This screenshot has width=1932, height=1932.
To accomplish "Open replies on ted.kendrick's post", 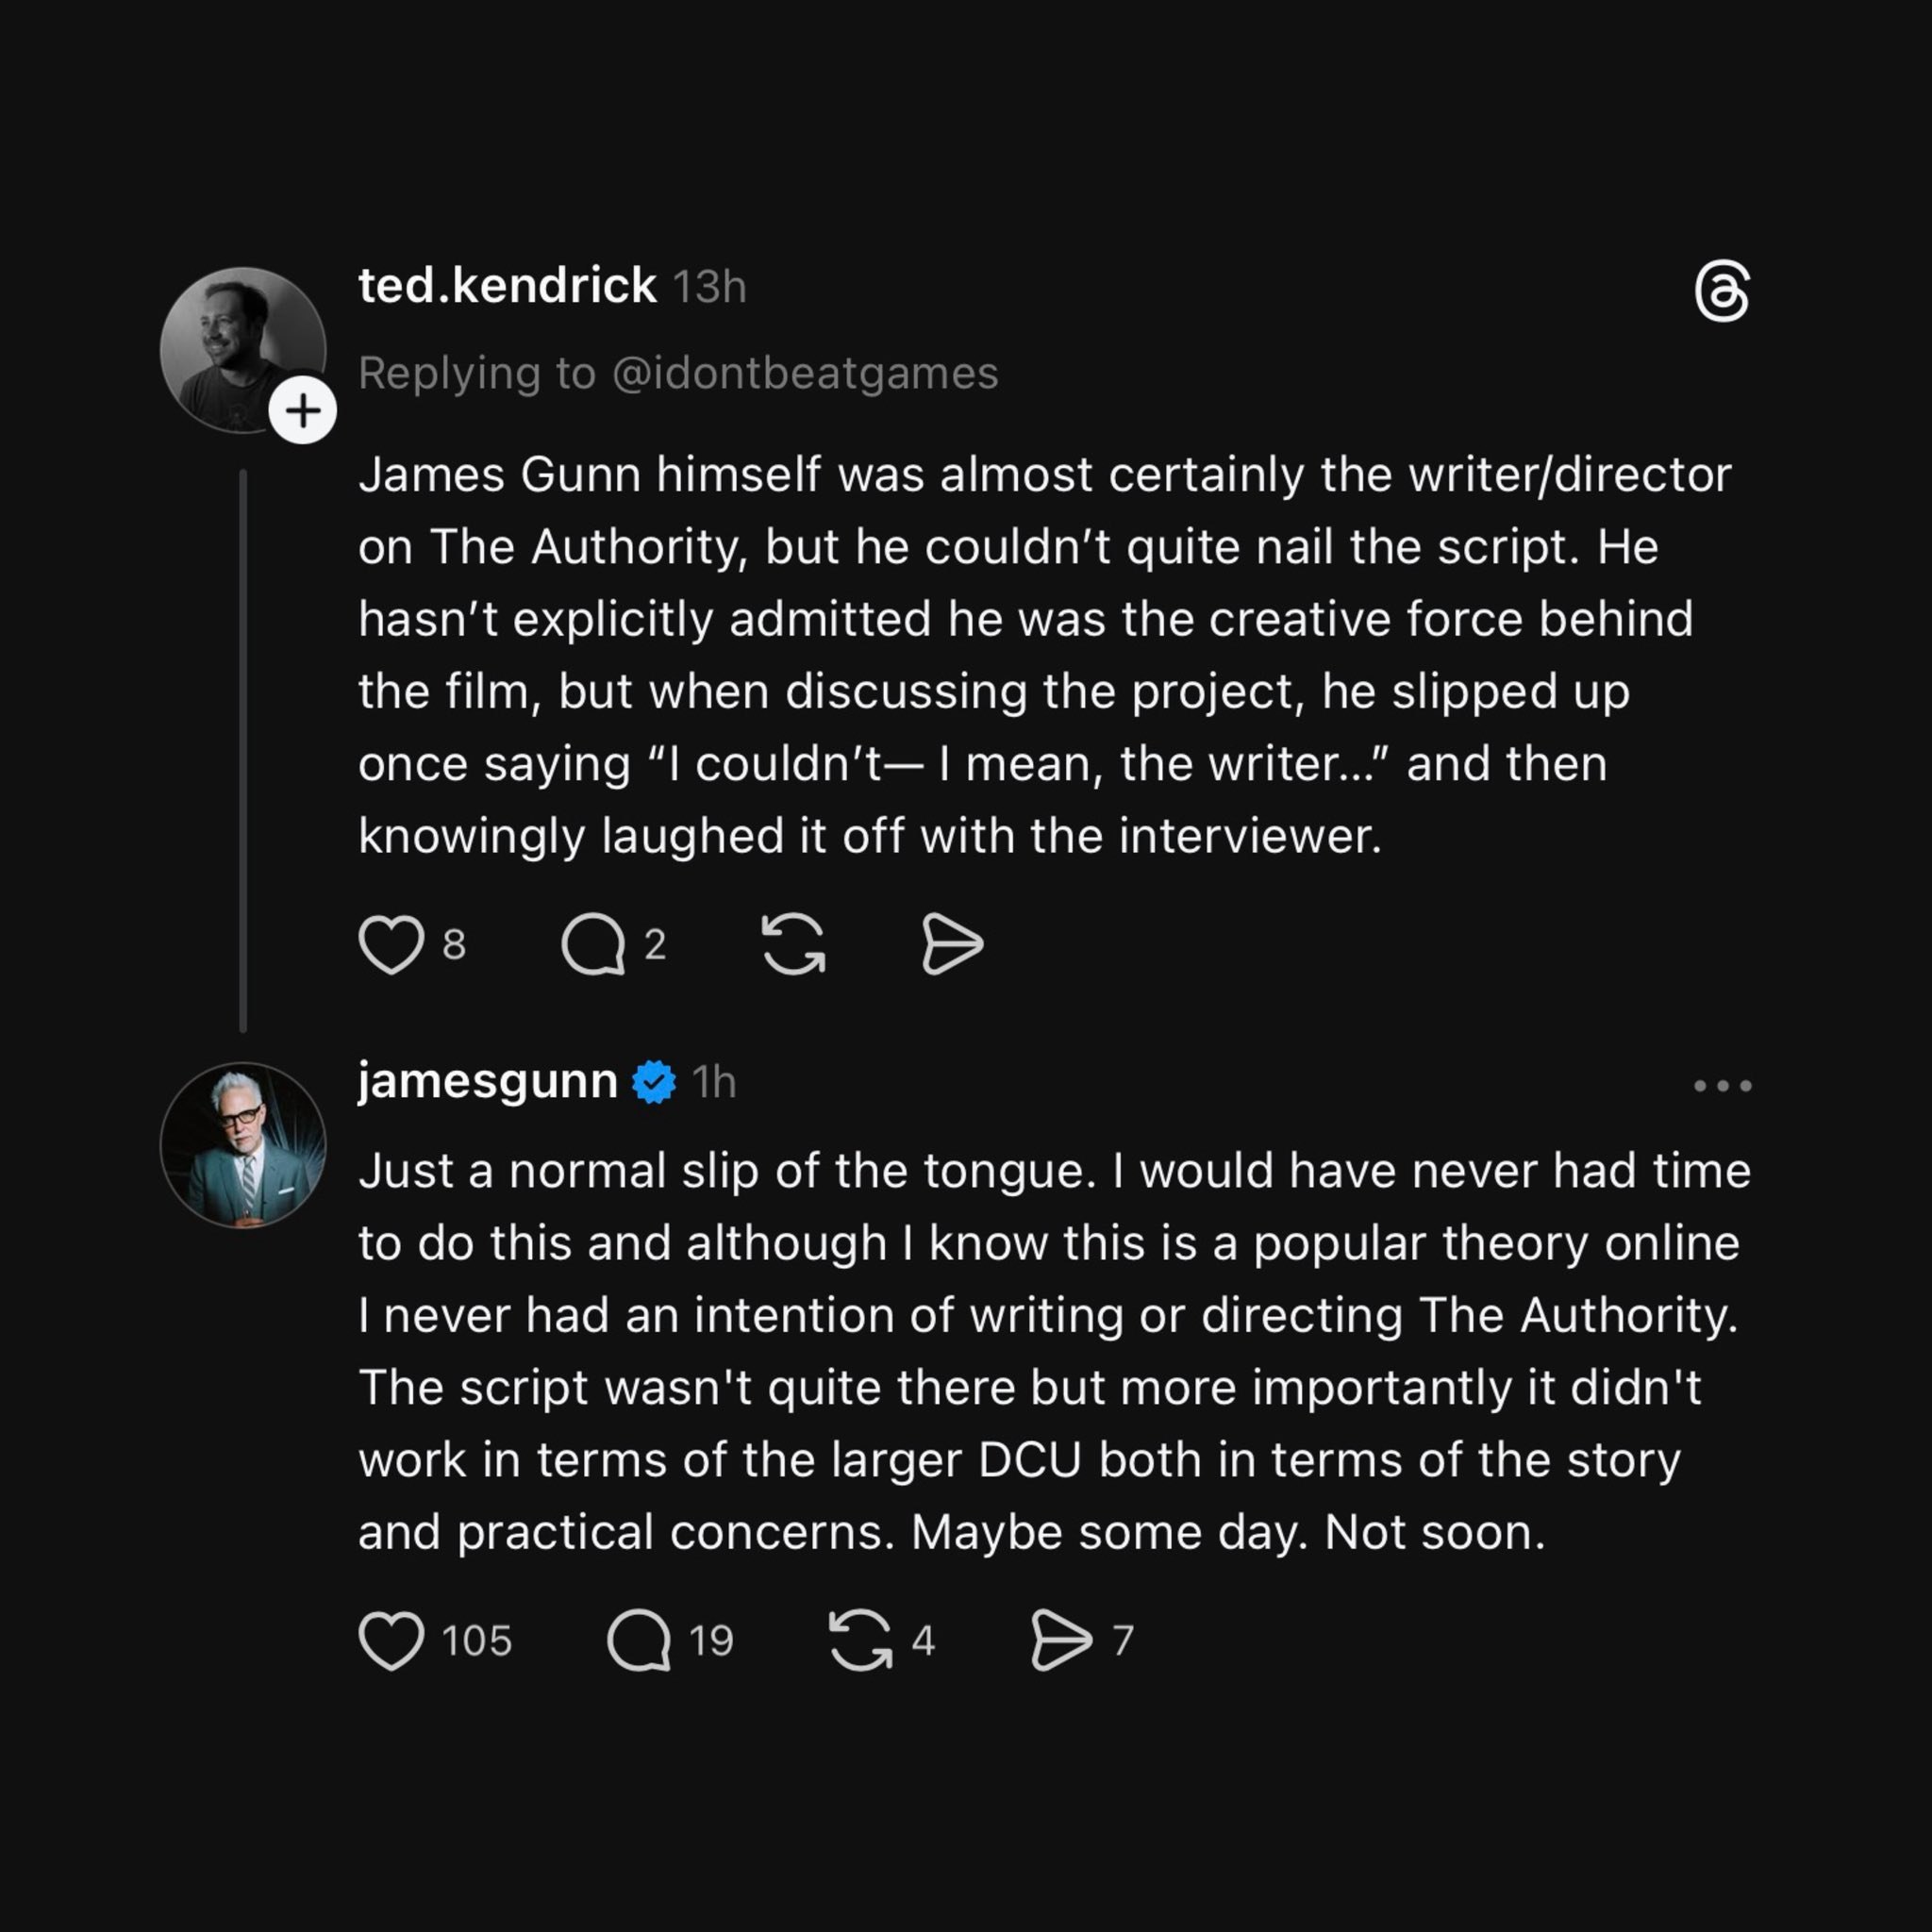I will pyautogui.click(x=593, y=944).
